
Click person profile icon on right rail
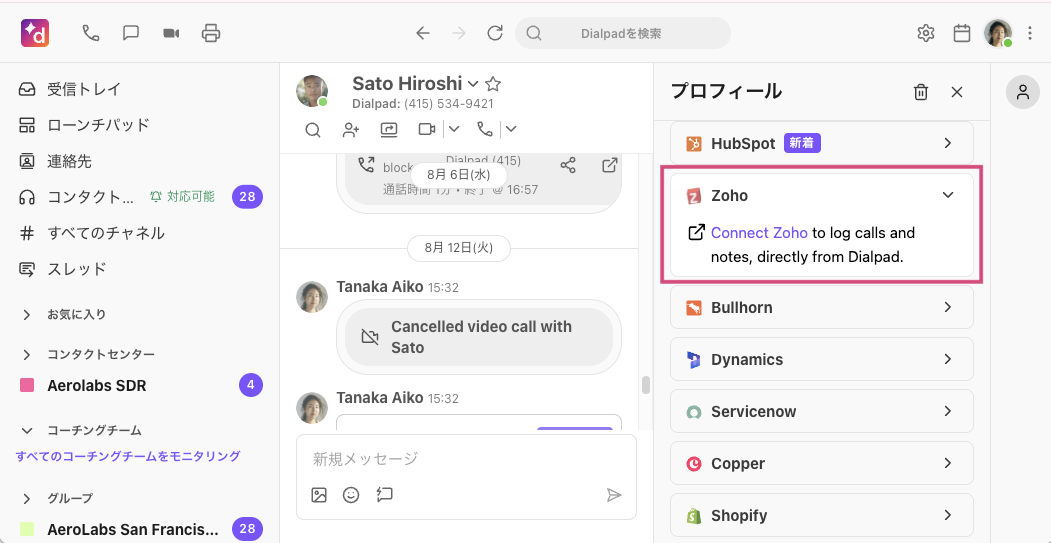1023,92
